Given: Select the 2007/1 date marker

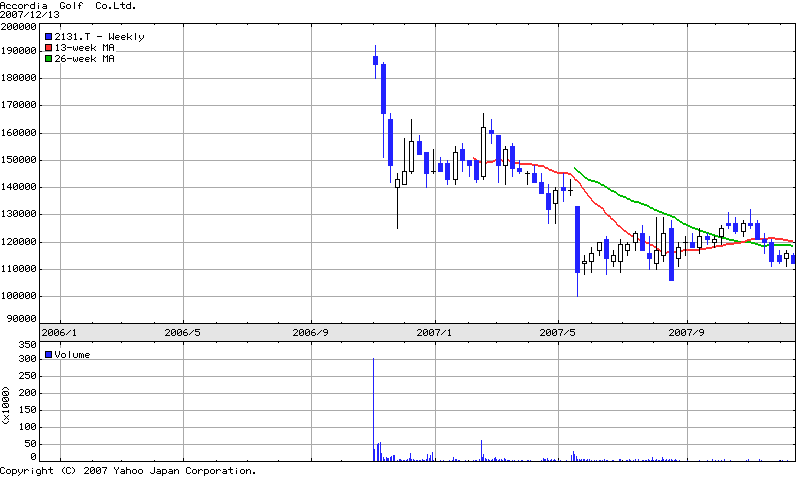Looking at the screenshot, I should coord(437,331).
